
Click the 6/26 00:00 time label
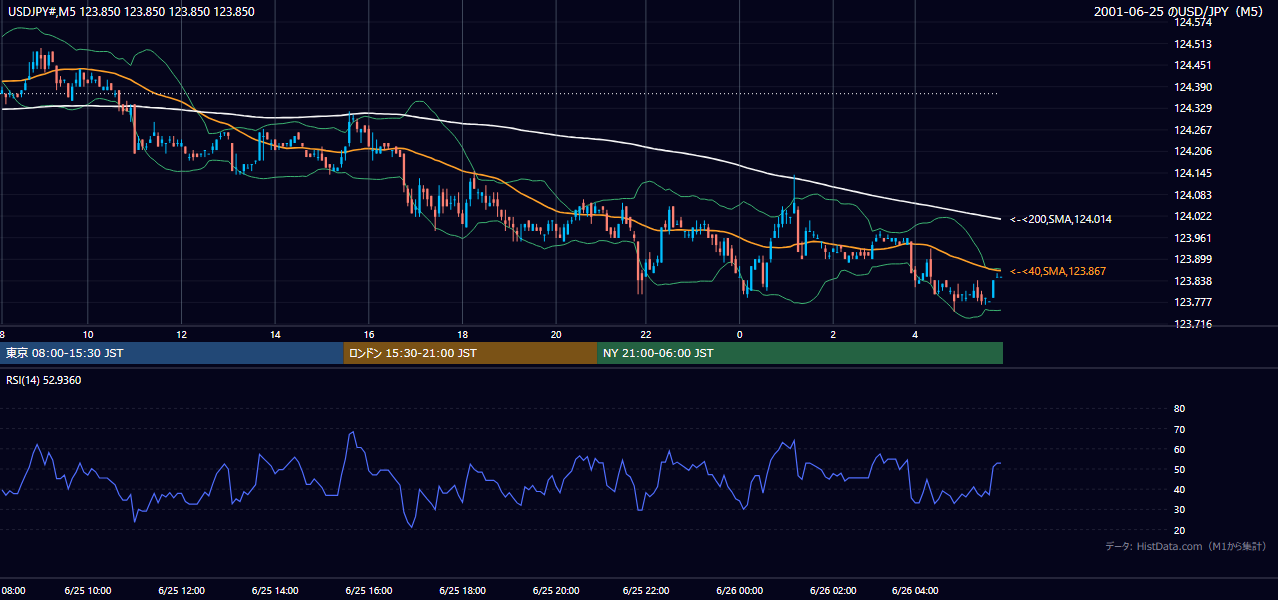739,590
